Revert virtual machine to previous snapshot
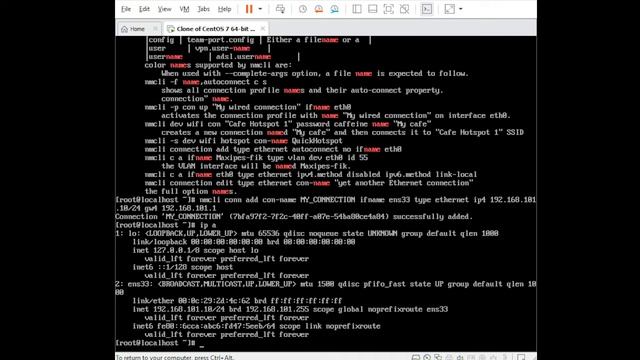640x360 pixels. click(x=318, y=9)
